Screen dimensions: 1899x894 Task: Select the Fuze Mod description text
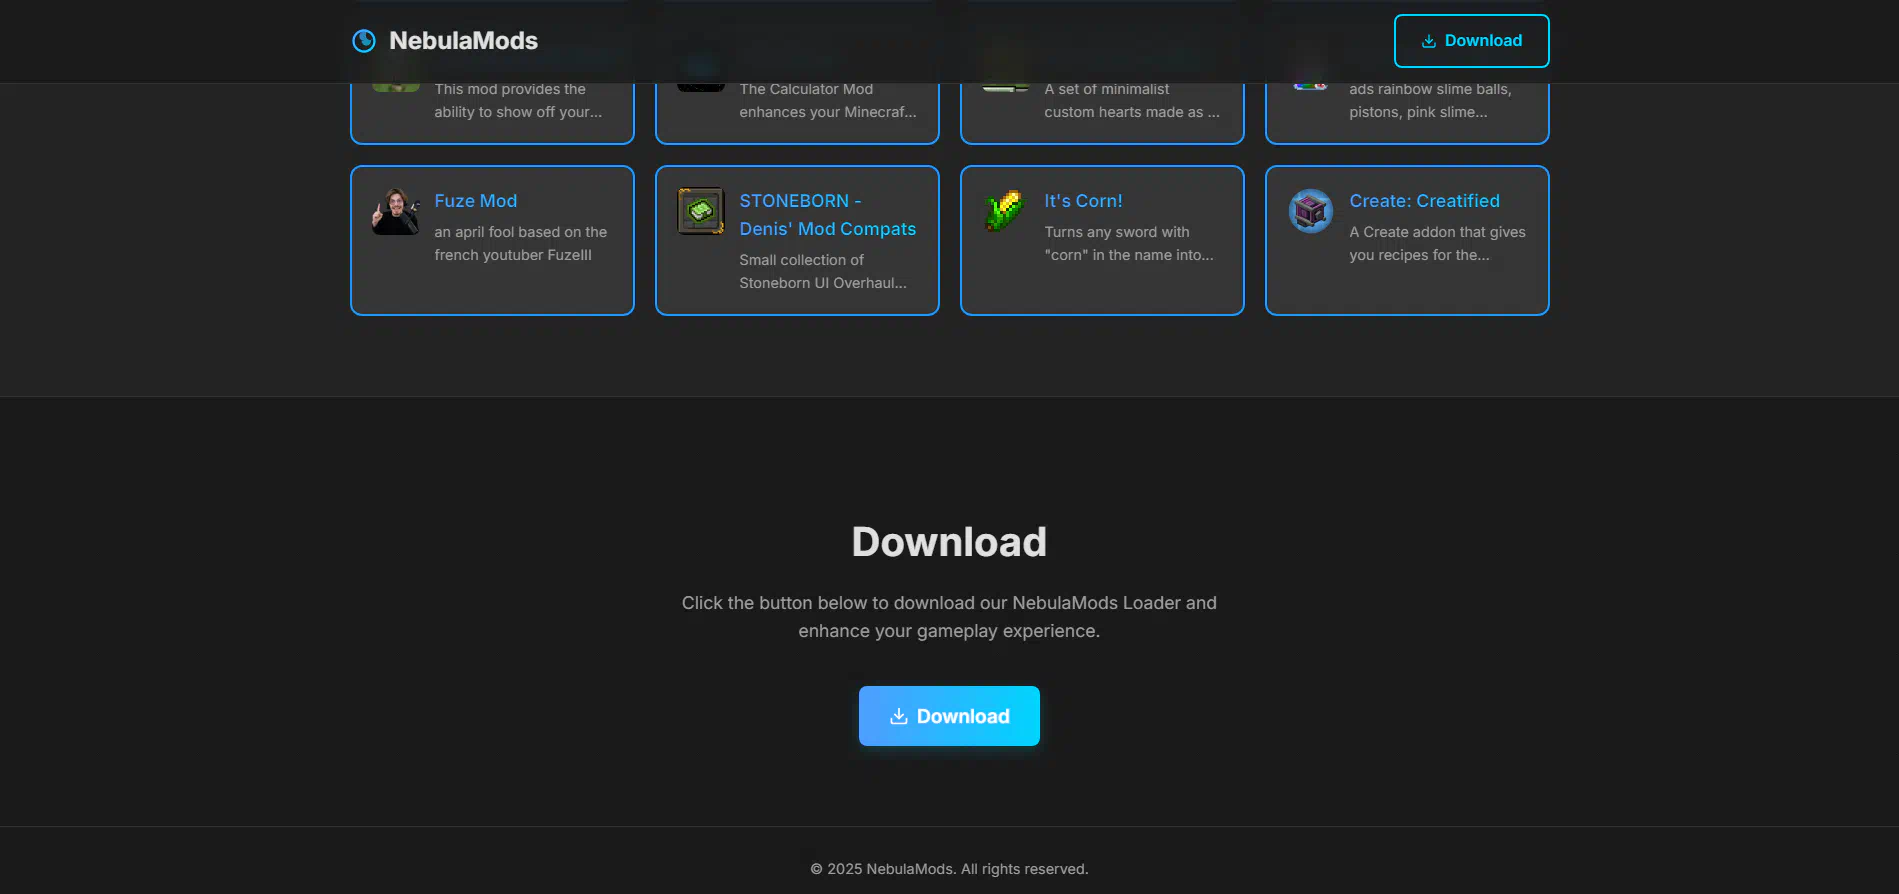point(521,243)
